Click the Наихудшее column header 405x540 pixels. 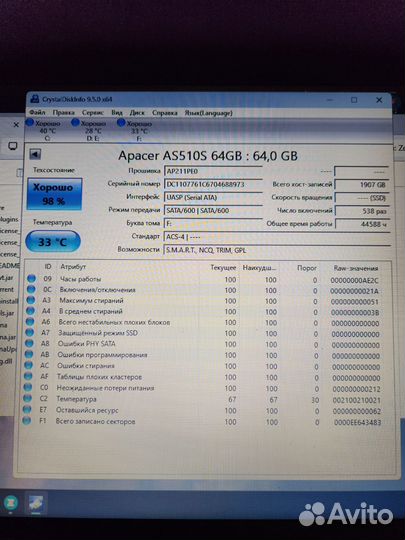[259, 268]
